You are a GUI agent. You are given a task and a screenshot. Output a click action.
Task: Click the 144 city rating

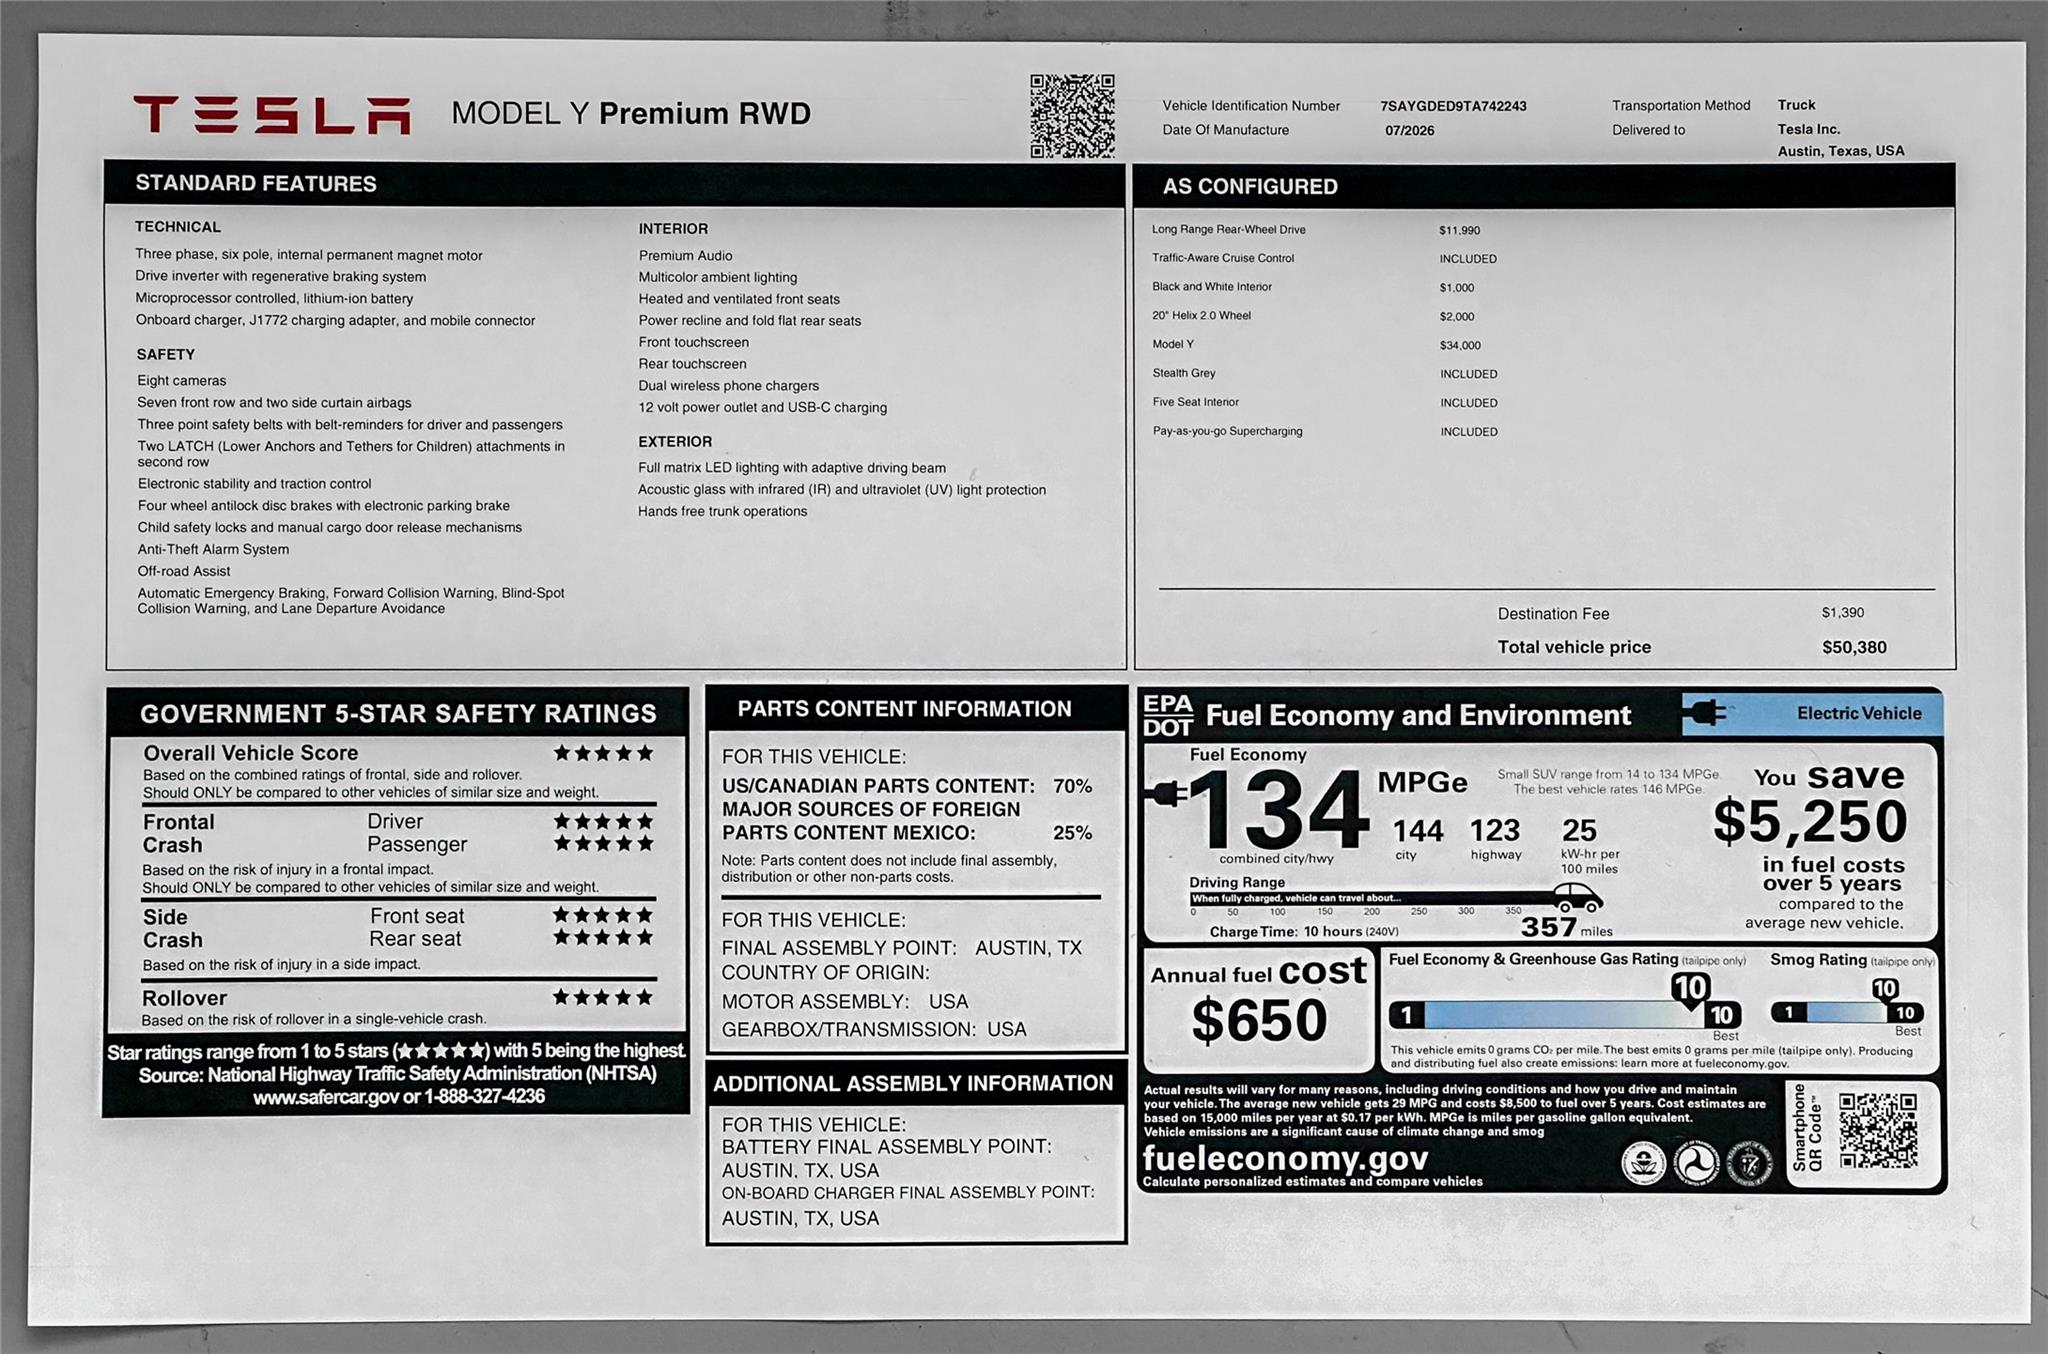coord(1418,831)
